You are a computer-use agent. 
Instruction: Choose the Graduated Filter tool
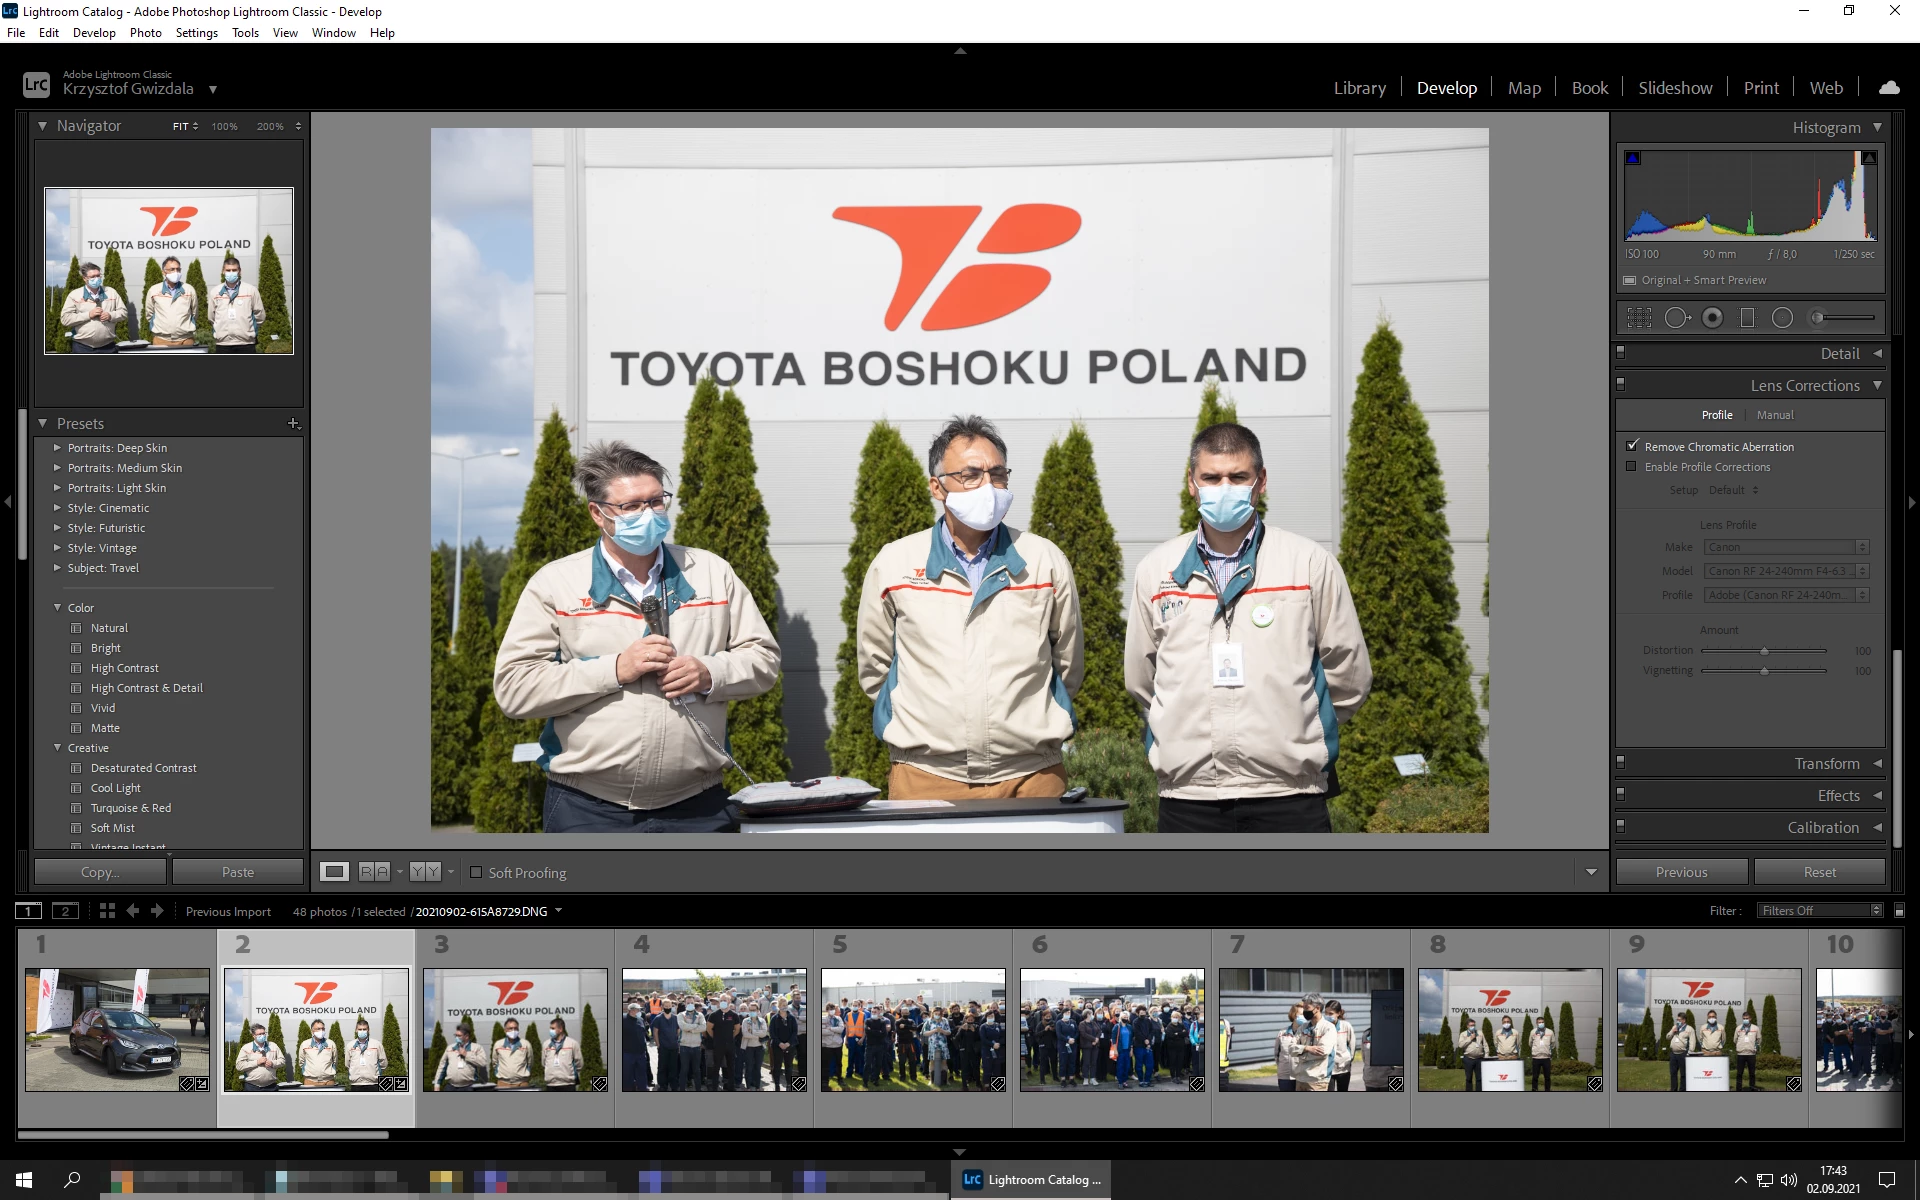point(1748,318)
